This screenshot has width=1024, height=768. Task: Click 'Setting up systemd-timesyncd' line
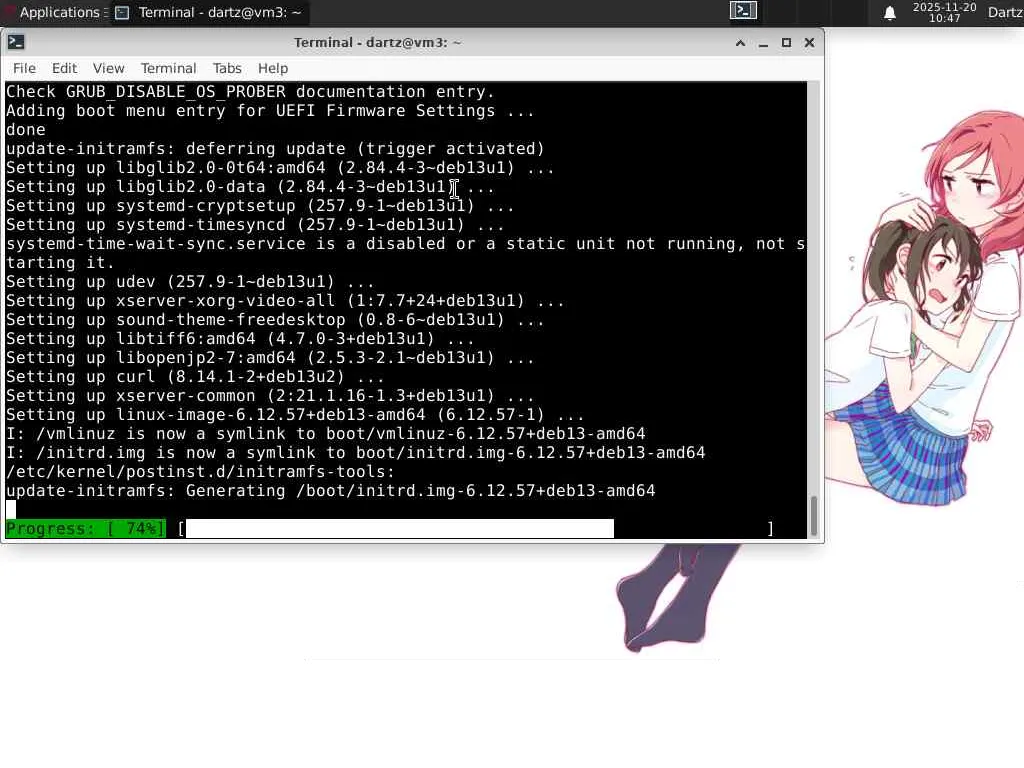tap(255, 225)
